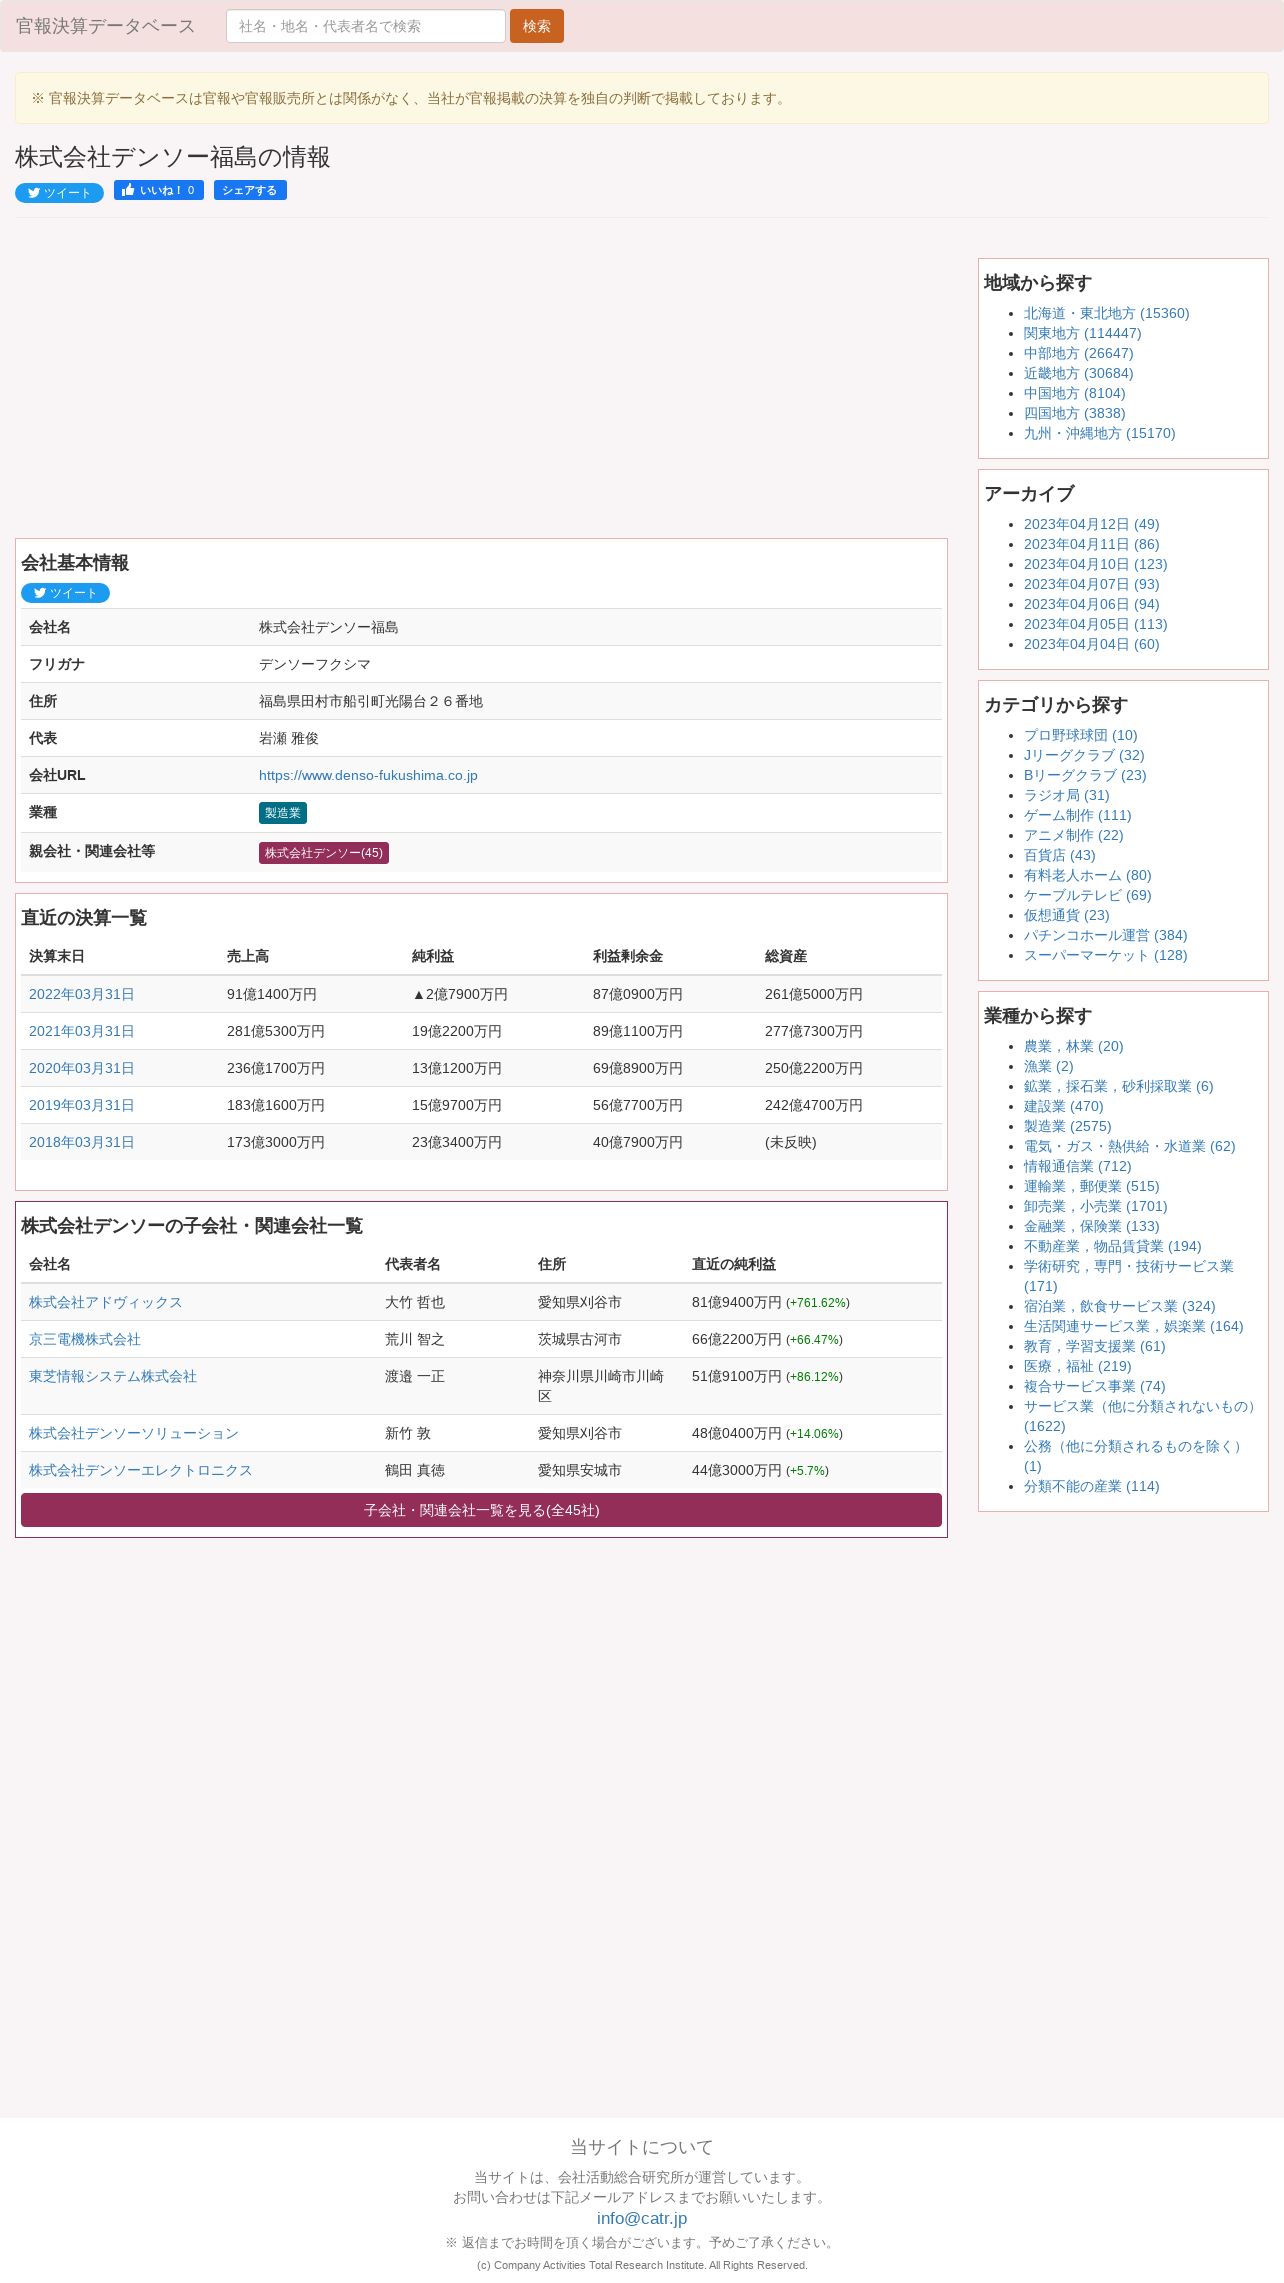The width and height of the screenshot is (1284, 2283).
Task: Open the 2022年03月31日 settlement link
Action: coord(81,994)
